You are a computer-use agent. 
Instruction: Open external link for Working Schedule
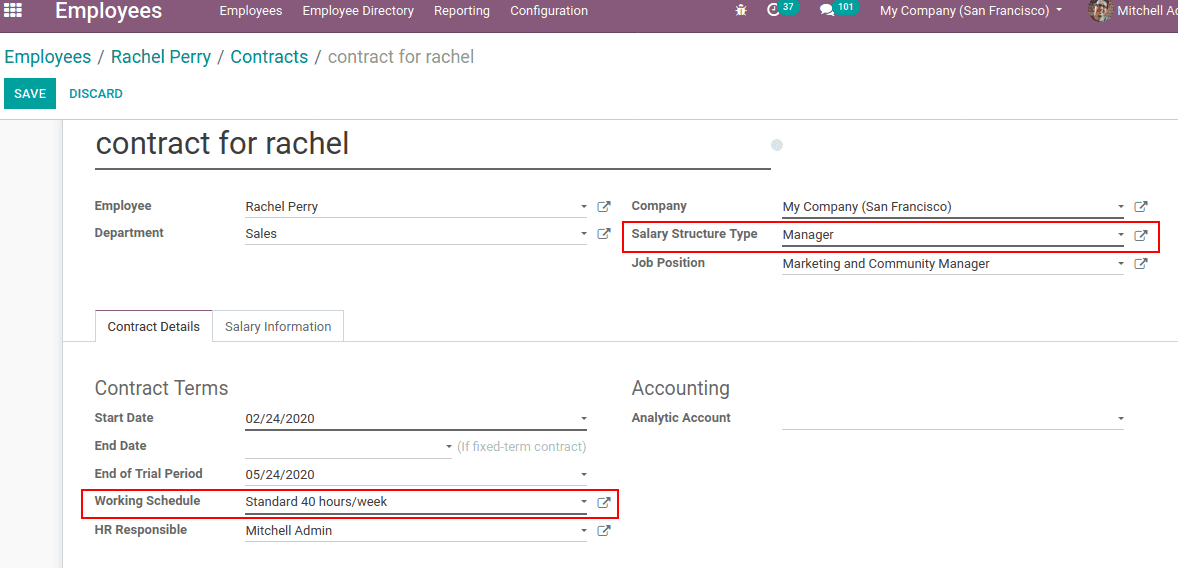pos(603,502)
